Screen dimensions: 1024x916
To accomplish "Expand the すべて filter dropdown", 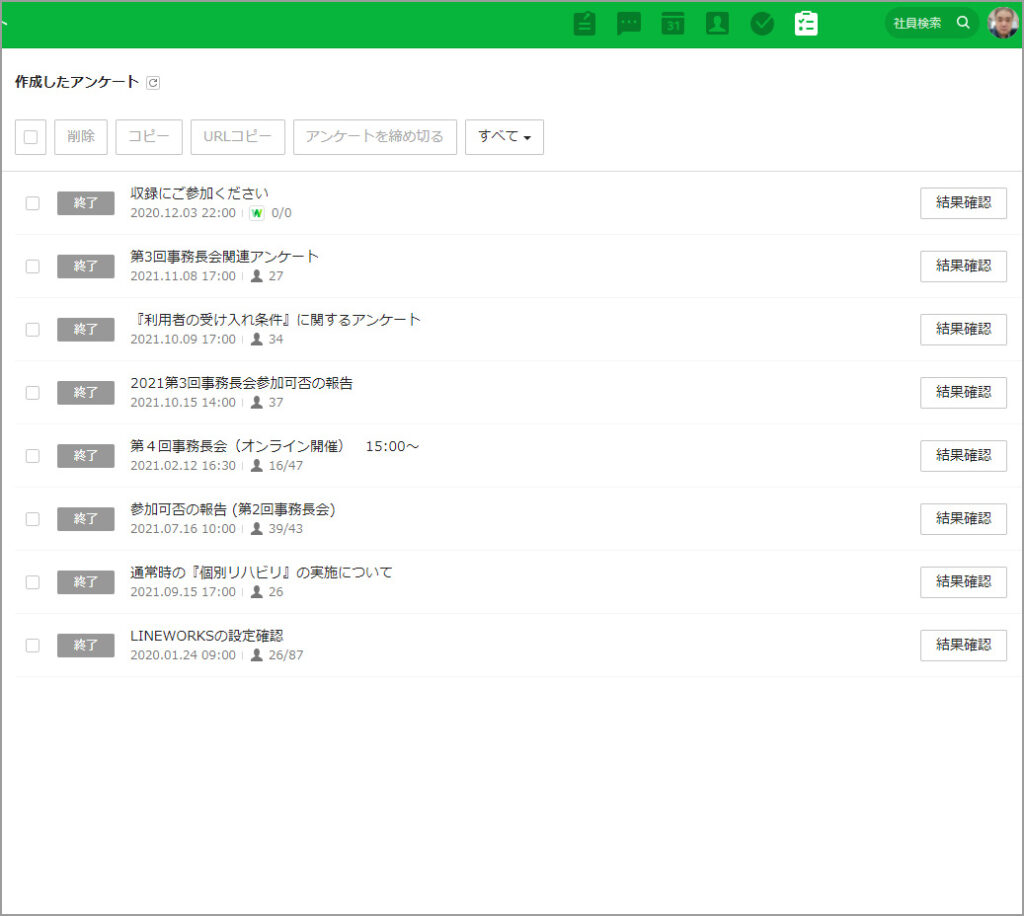I will click(x=504, y=137).
